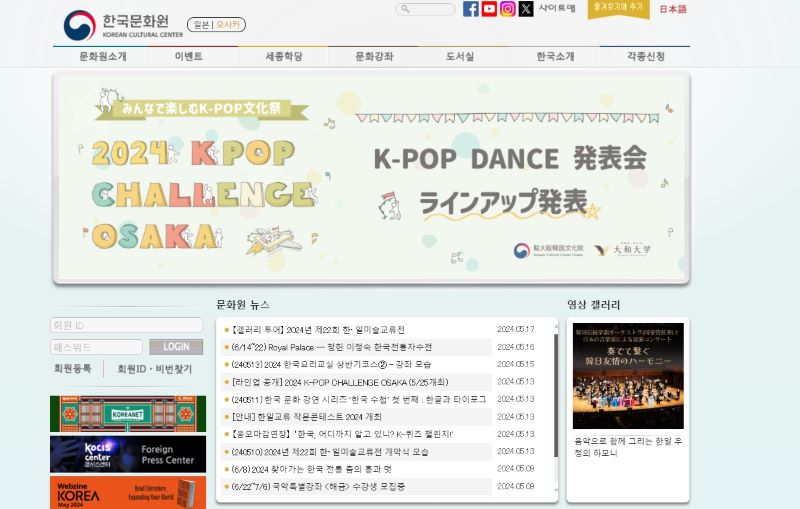Open news 【응모마감연장】K-퀴즈 챌린지

(x=342, y=434)
